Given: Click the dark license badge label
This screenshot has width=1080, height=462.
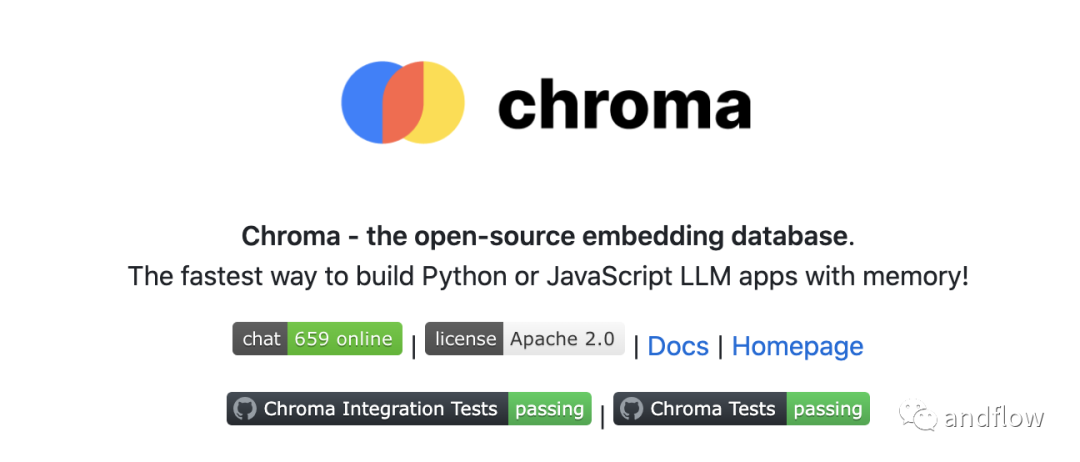Looking at the screenshot, I should pyautogui.click(x=464, y=339).
